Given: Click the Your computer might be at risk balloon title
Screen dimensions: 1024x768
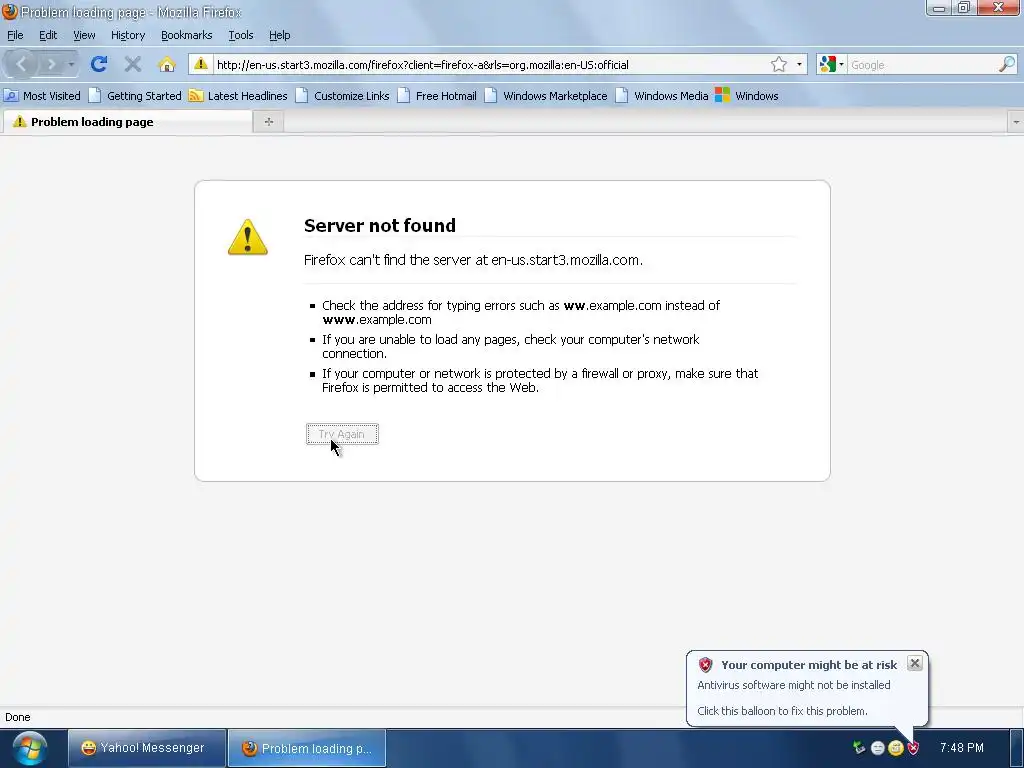Looking at the screenshot, I should [x=808, y=665].
